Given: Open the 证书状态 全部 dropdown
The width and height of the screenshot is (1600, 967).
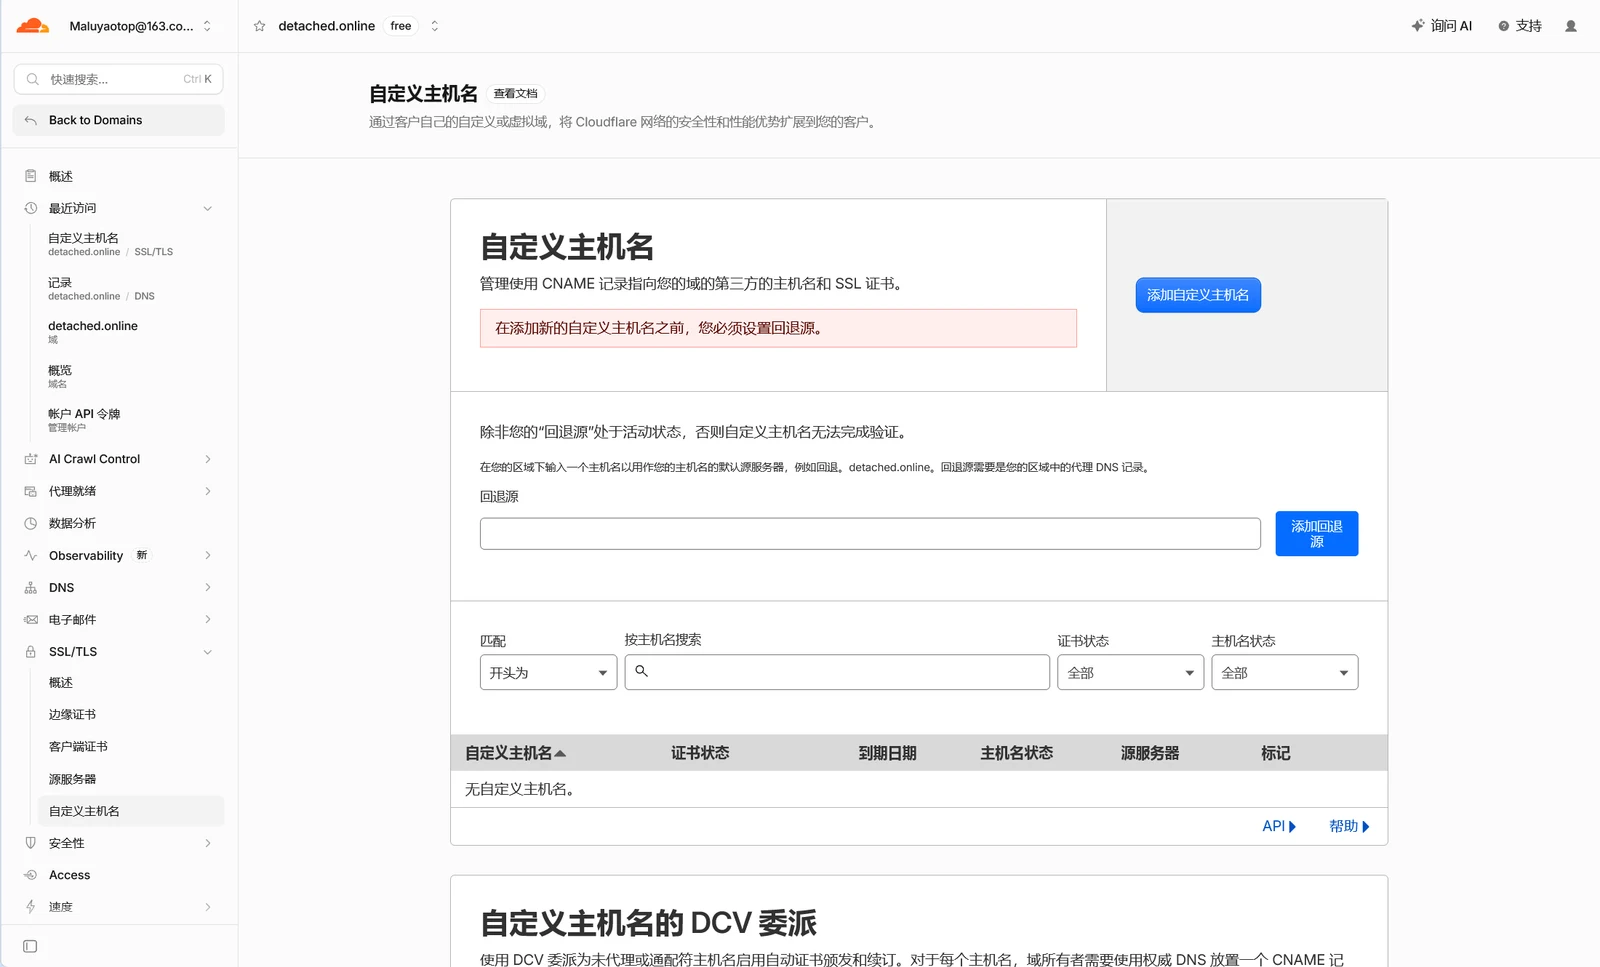Looking at the screenshot, I should point(1130,672).
